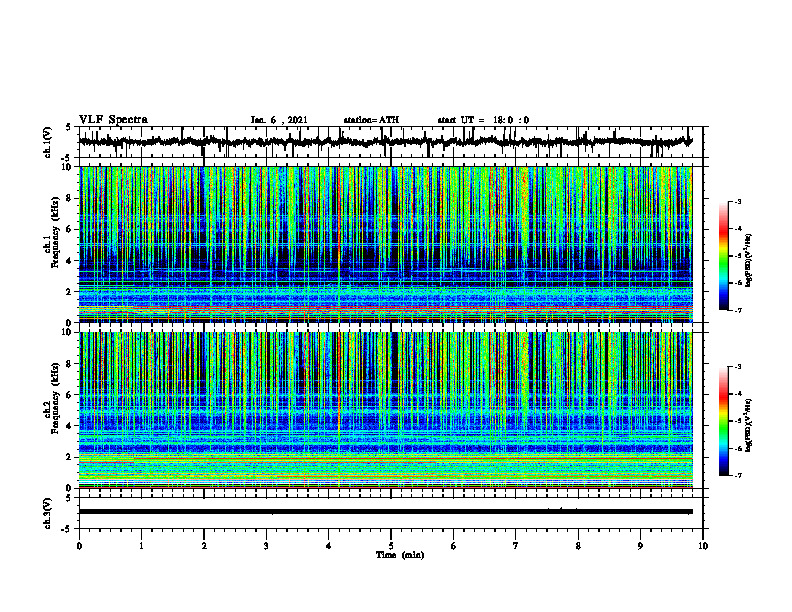Click the "ch.1(V)" axis label
792x612 pixels.
[47, 142]
